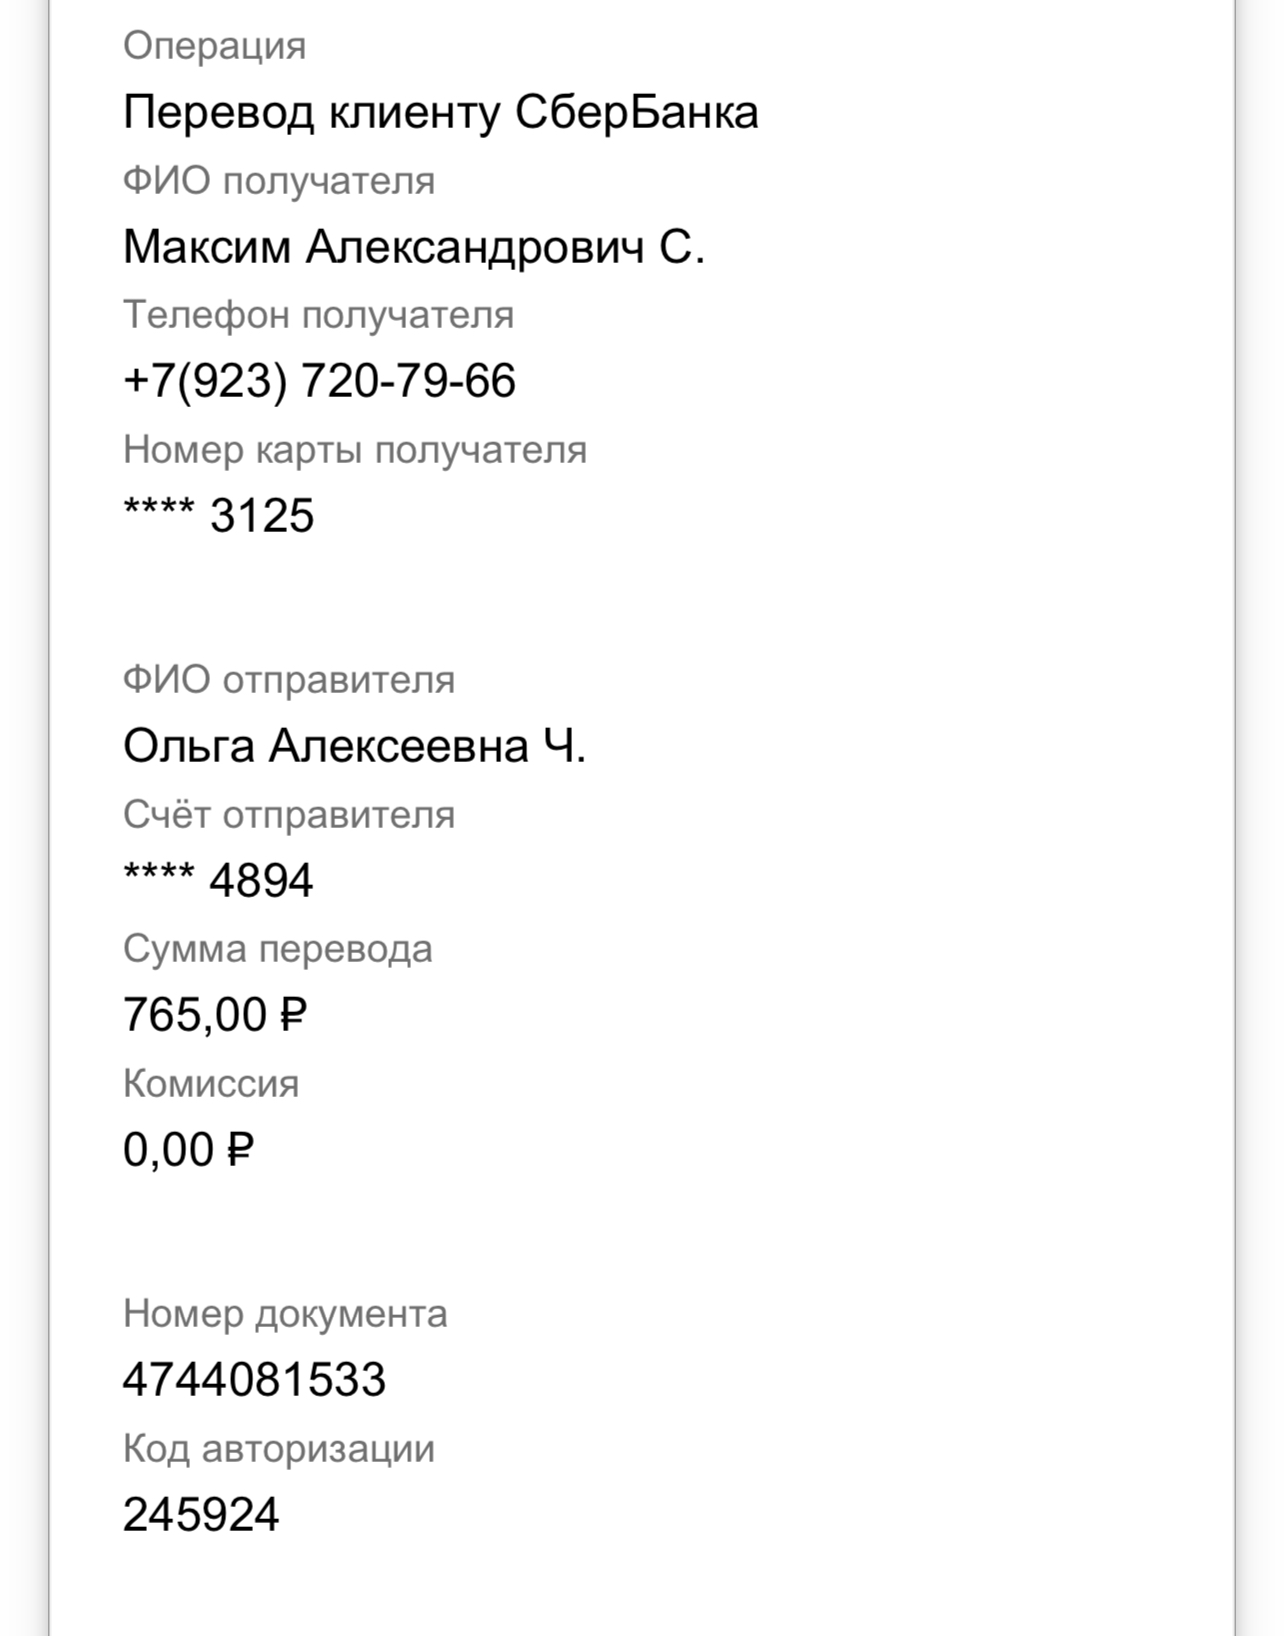This screenshot has width=1284, height=1636.
Task: Click the 'Номер документа' label
Action: [x=285, y=1315]
